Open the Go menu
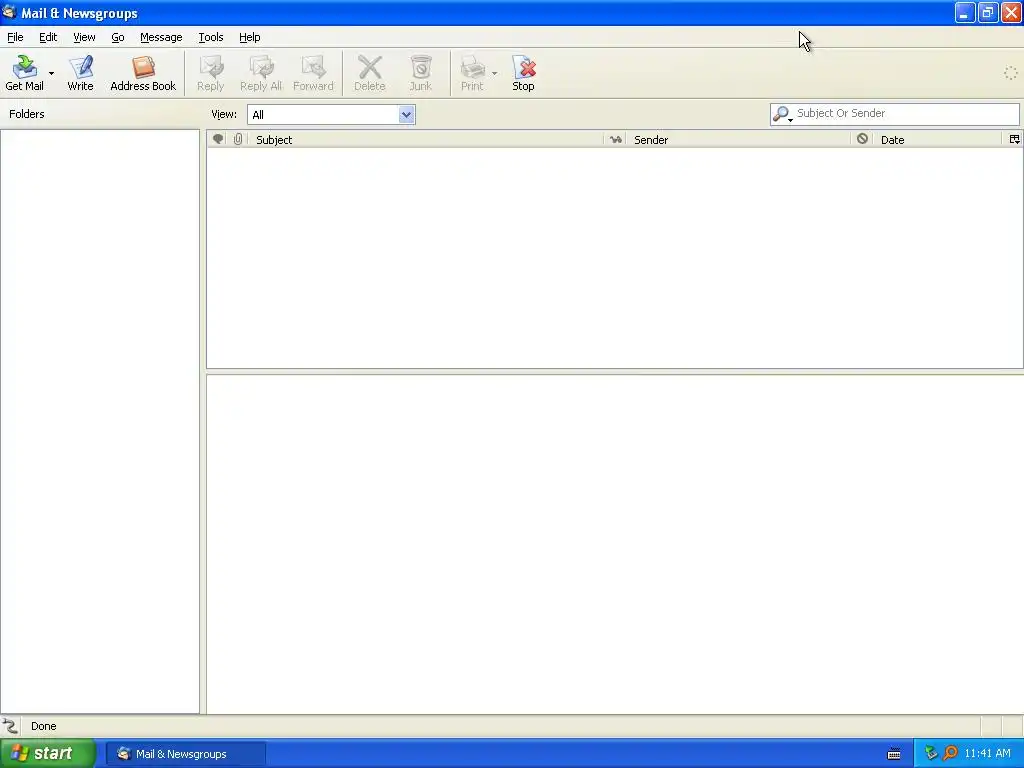 (118, 37)
